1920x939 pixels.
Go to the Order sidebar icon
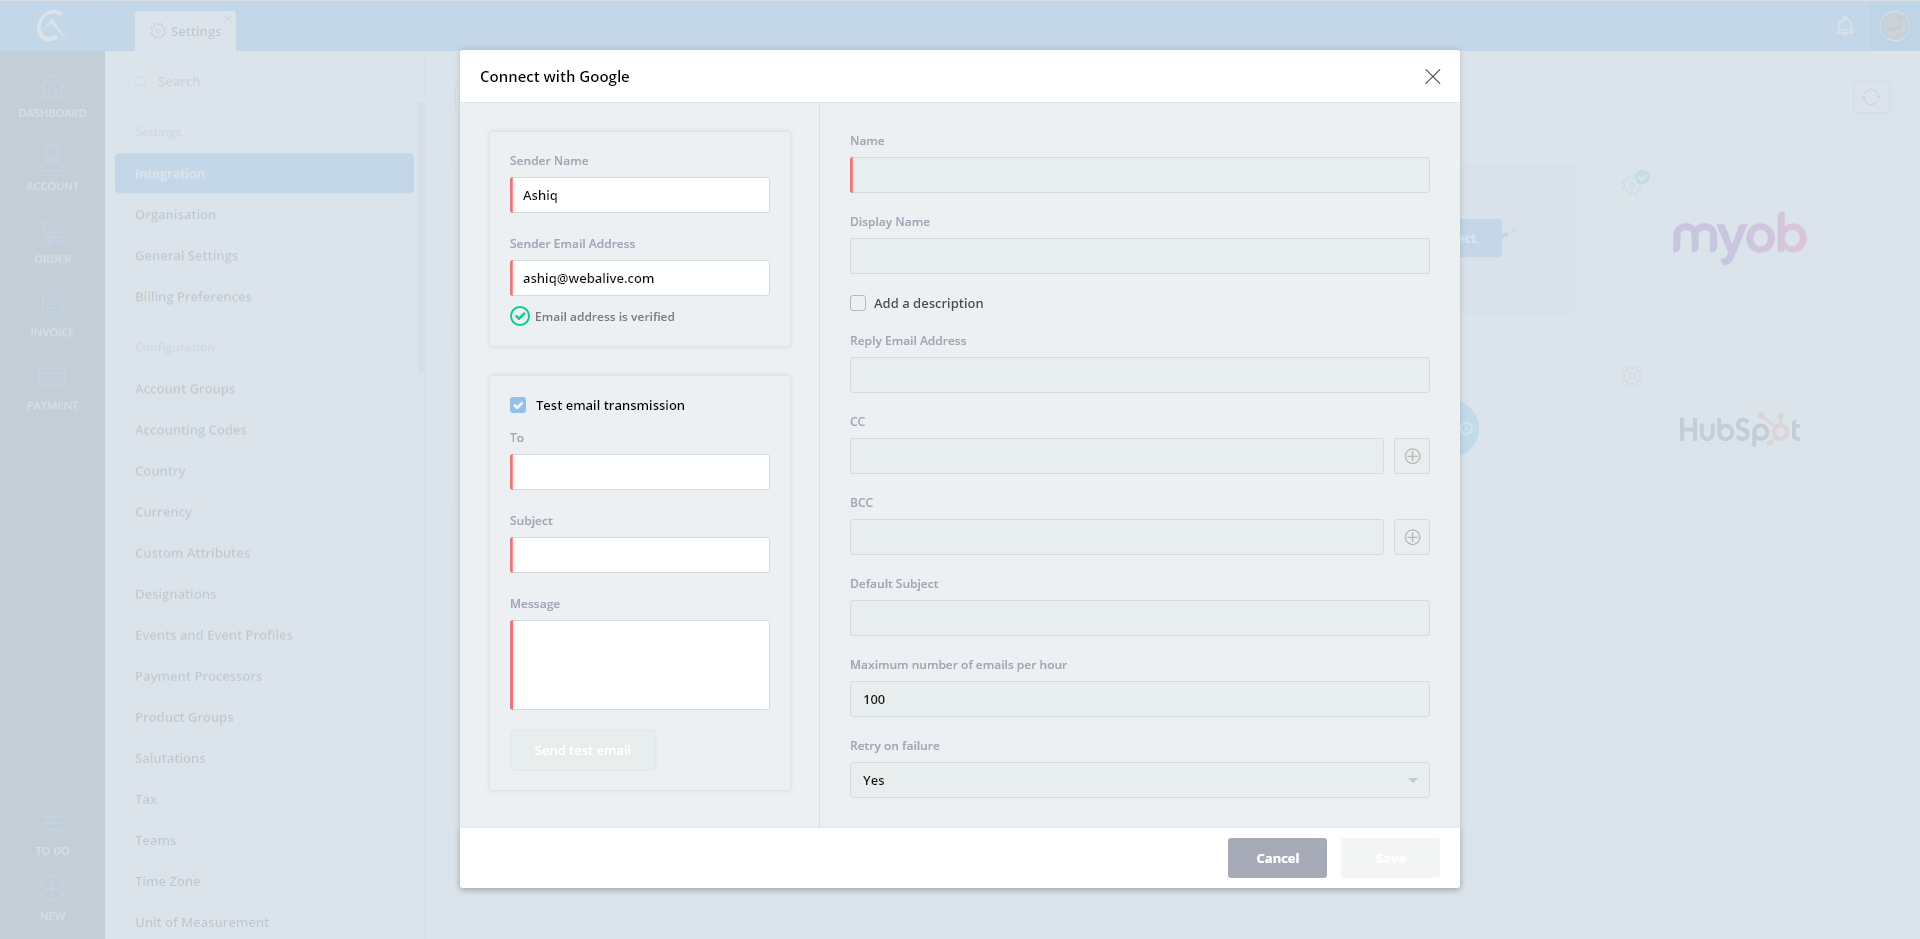tap(52, 242)
